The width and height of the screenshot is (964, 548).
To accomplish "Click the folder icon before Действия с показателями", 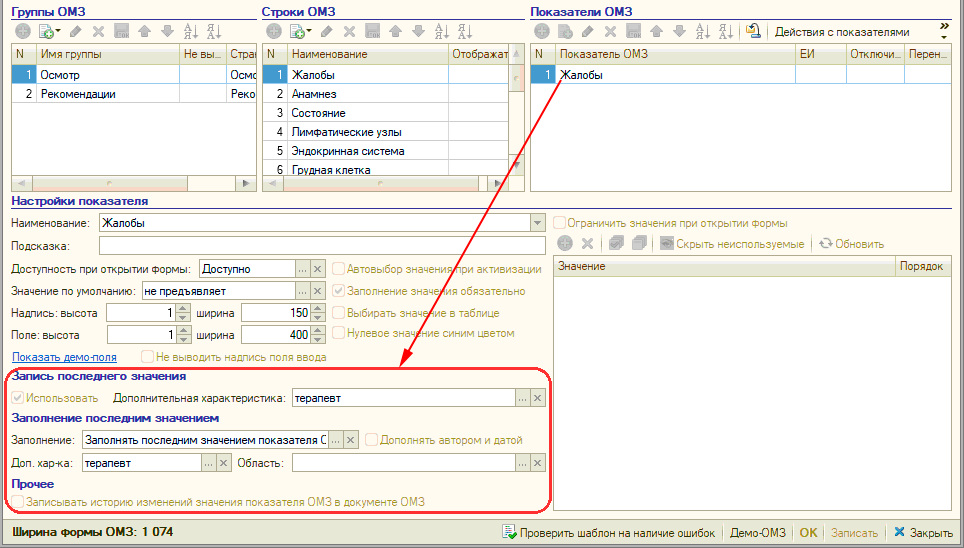I will coord(754,32).
